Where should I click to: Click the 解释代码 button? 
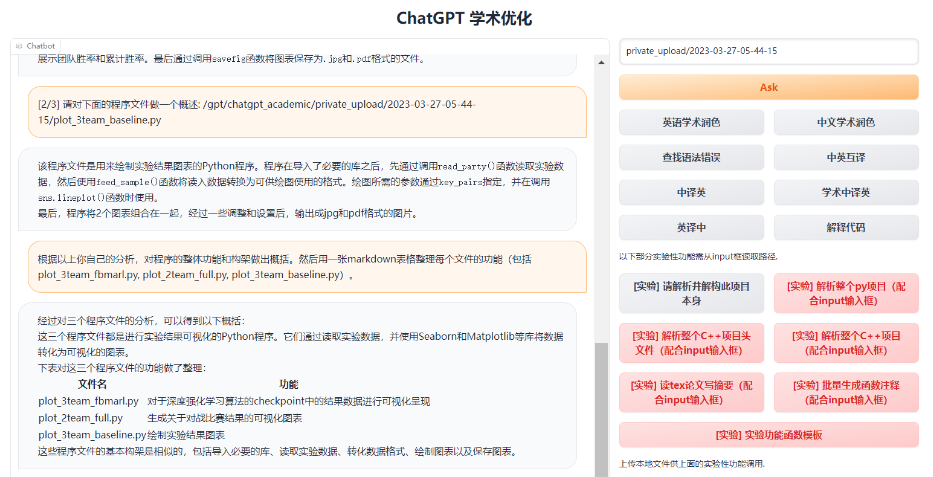tap(846, 228)
